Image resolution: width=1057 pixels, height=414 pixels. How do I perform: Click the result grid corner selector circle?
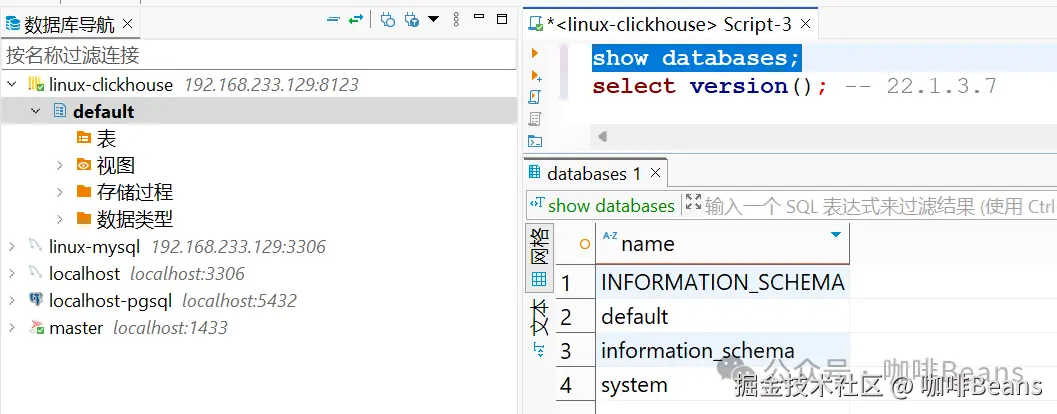(x=584, y=244)
